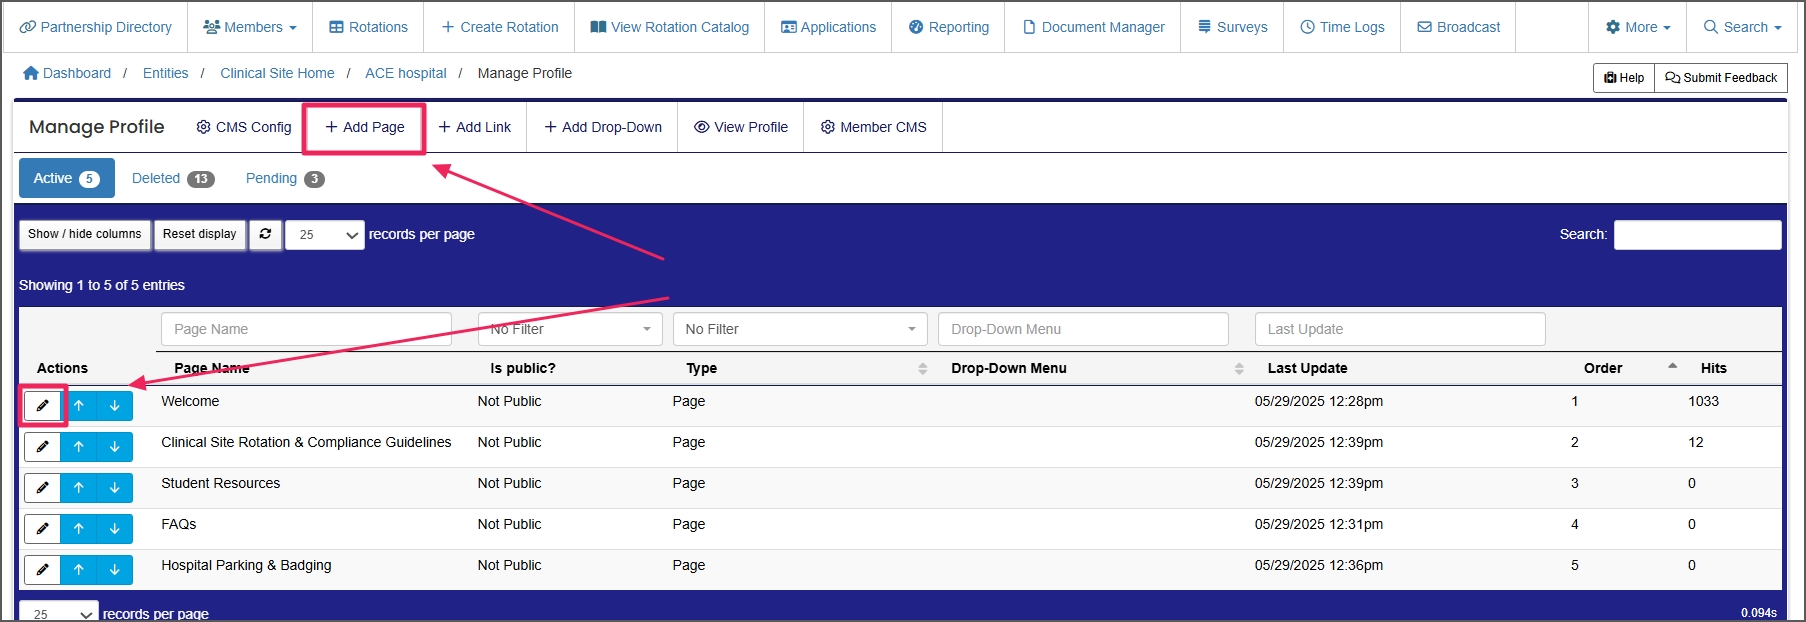Open Surveys in navigation bar
The width and height of the screenshot is (1806, 622).
click(1232, 27)
